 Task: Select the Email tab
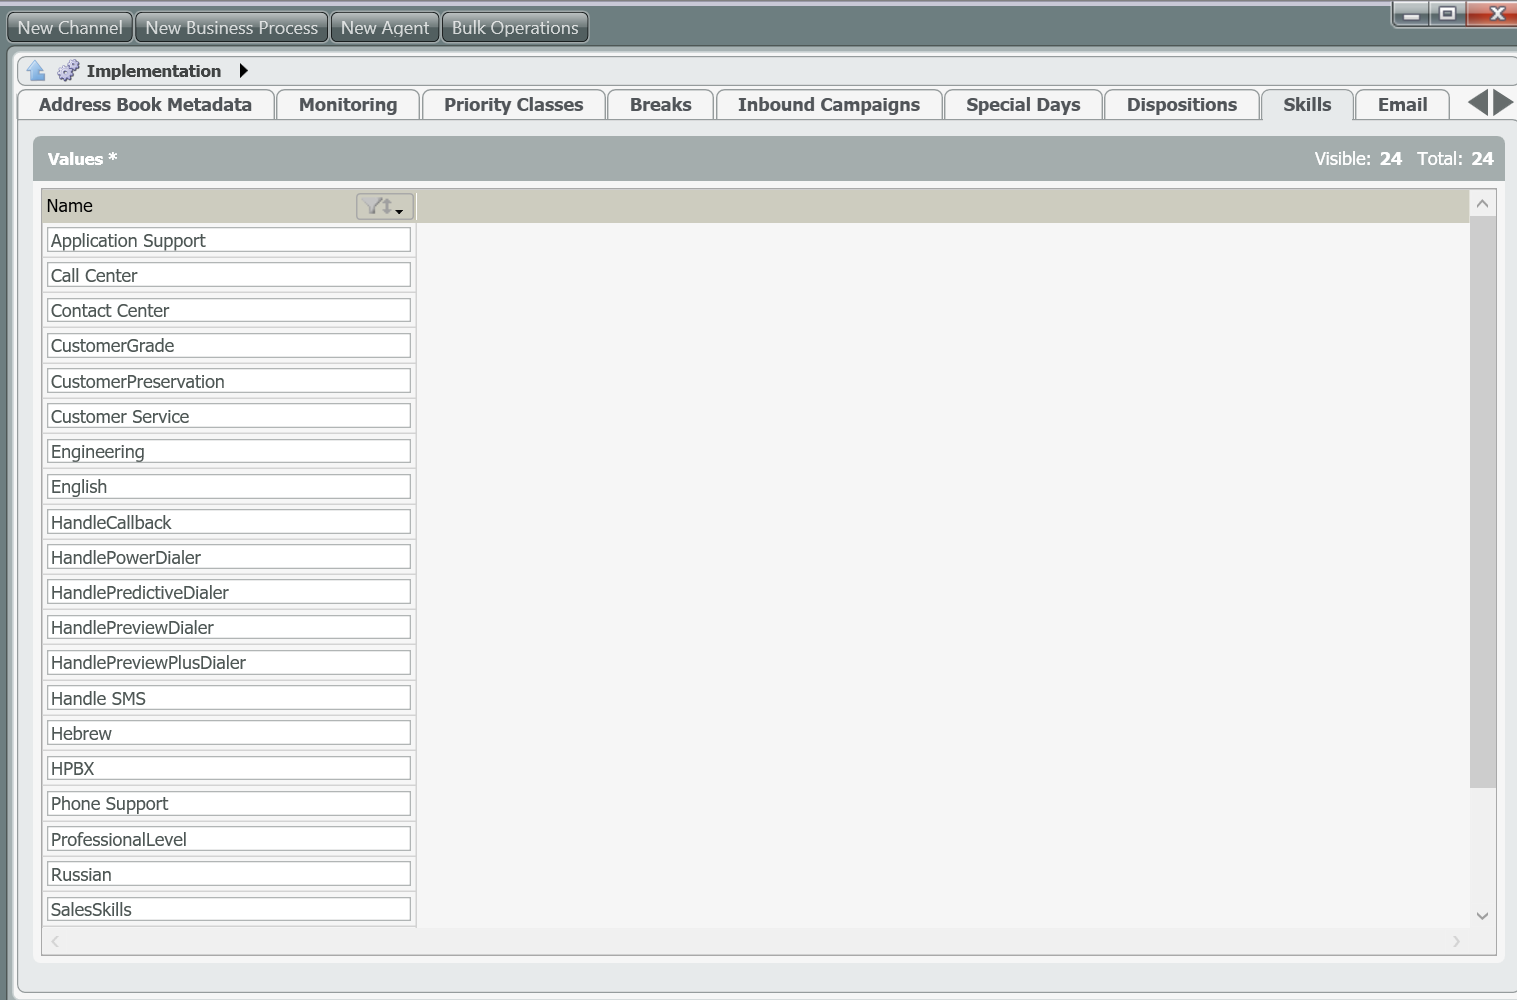(1402, 105)
